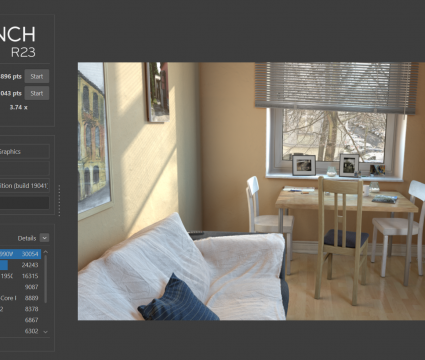Screen dimensions: 425x360
Task: Click the R23 version label
Action: [23, 52]
